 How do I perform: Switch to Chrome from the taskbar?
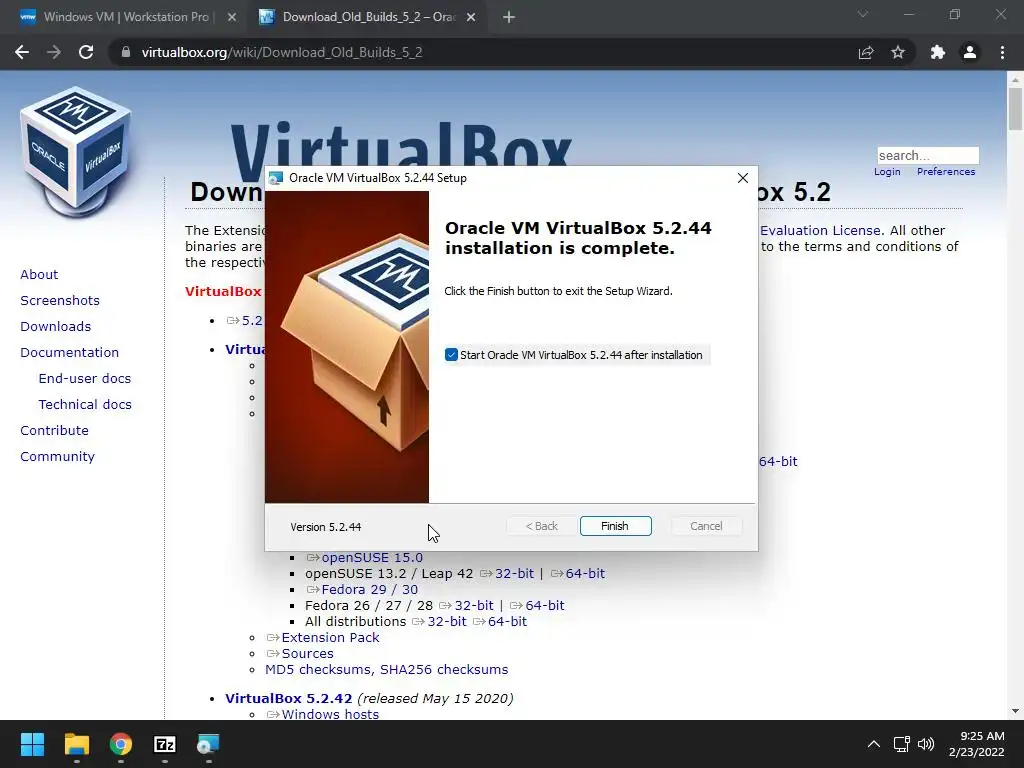point(121,744)
